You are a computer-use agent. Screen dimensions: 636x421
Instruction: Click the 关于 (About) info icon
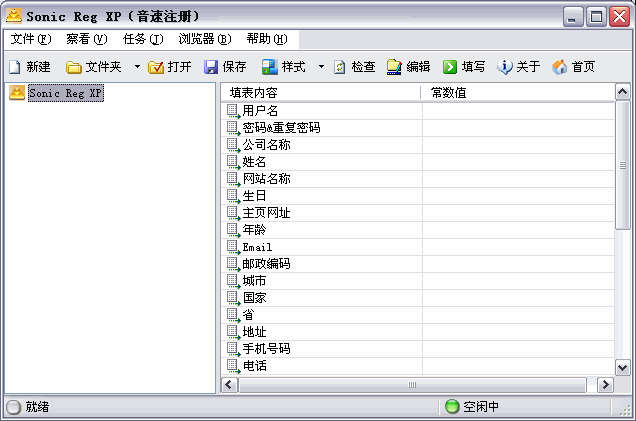click(504, 67)
